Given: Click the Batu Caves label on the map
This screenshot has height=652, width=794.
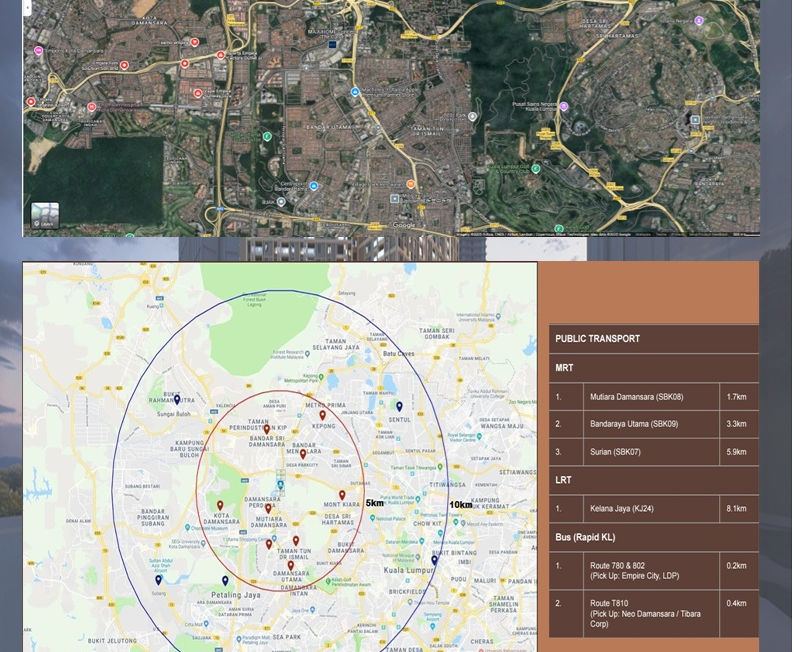Looking at the screenshot, I should 399,353.
